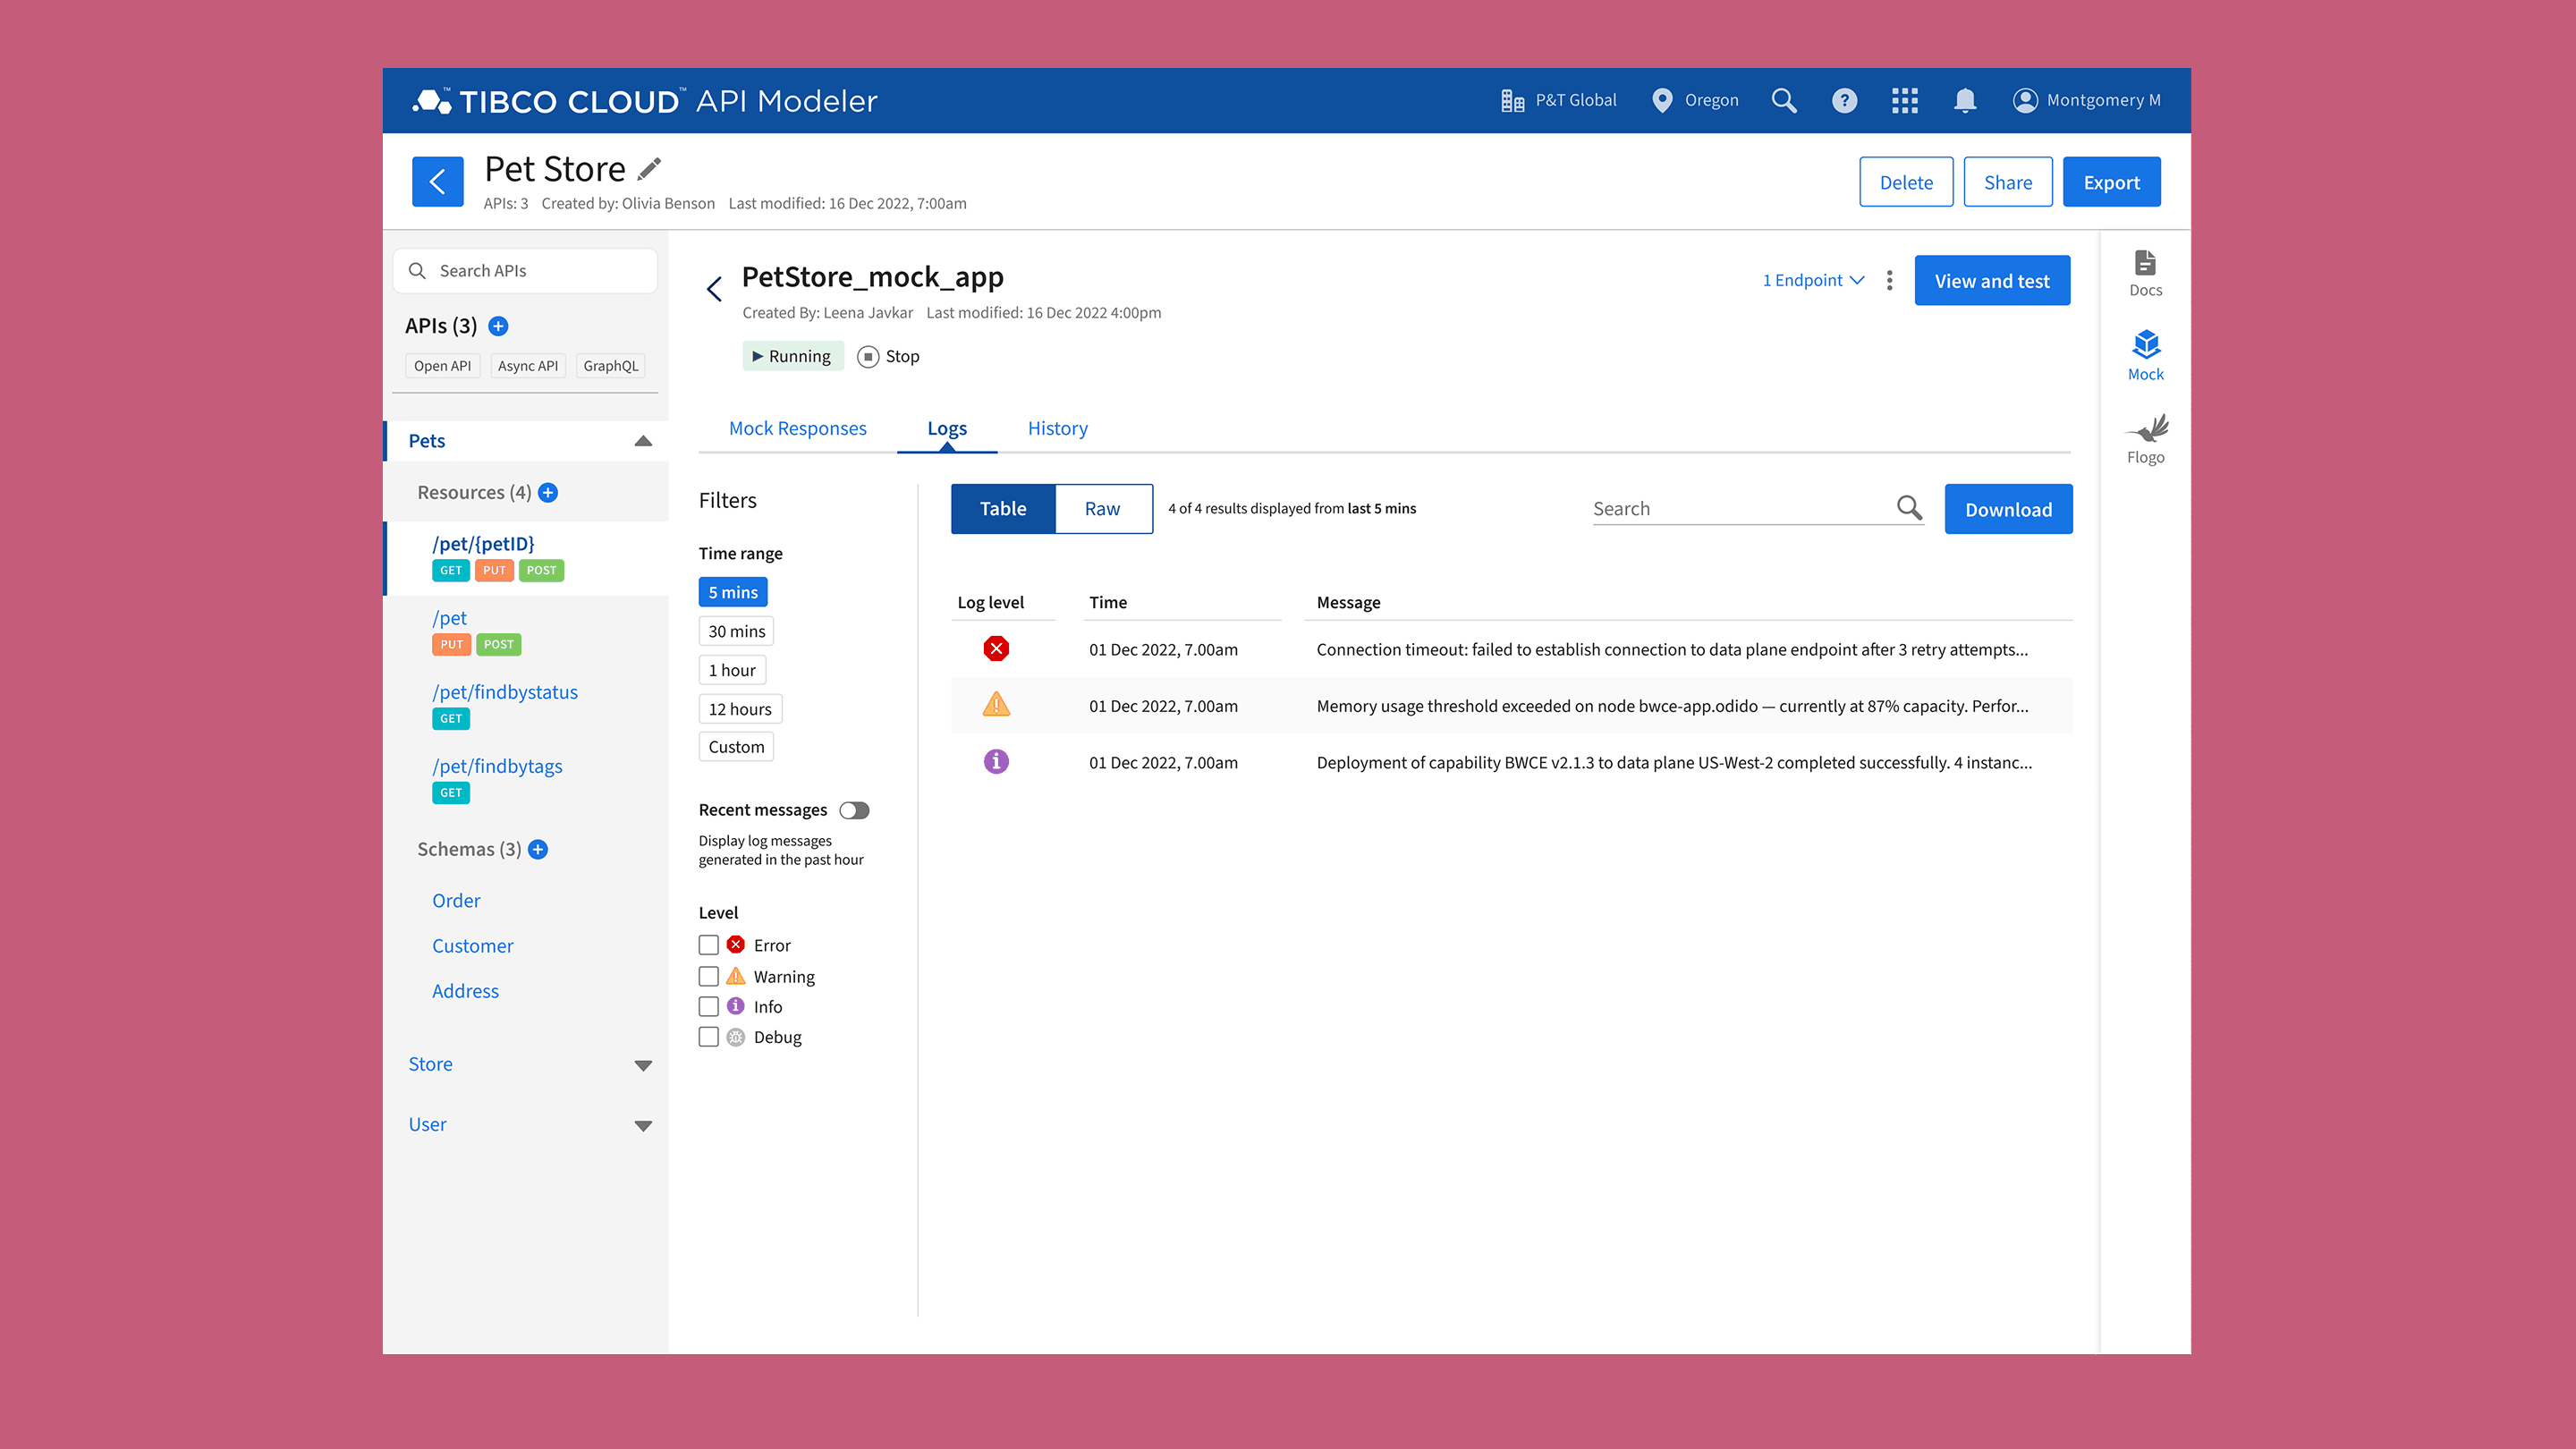Expand the 1 Endpoint dropdown

pyautogui.click(x=1812, y=281)
